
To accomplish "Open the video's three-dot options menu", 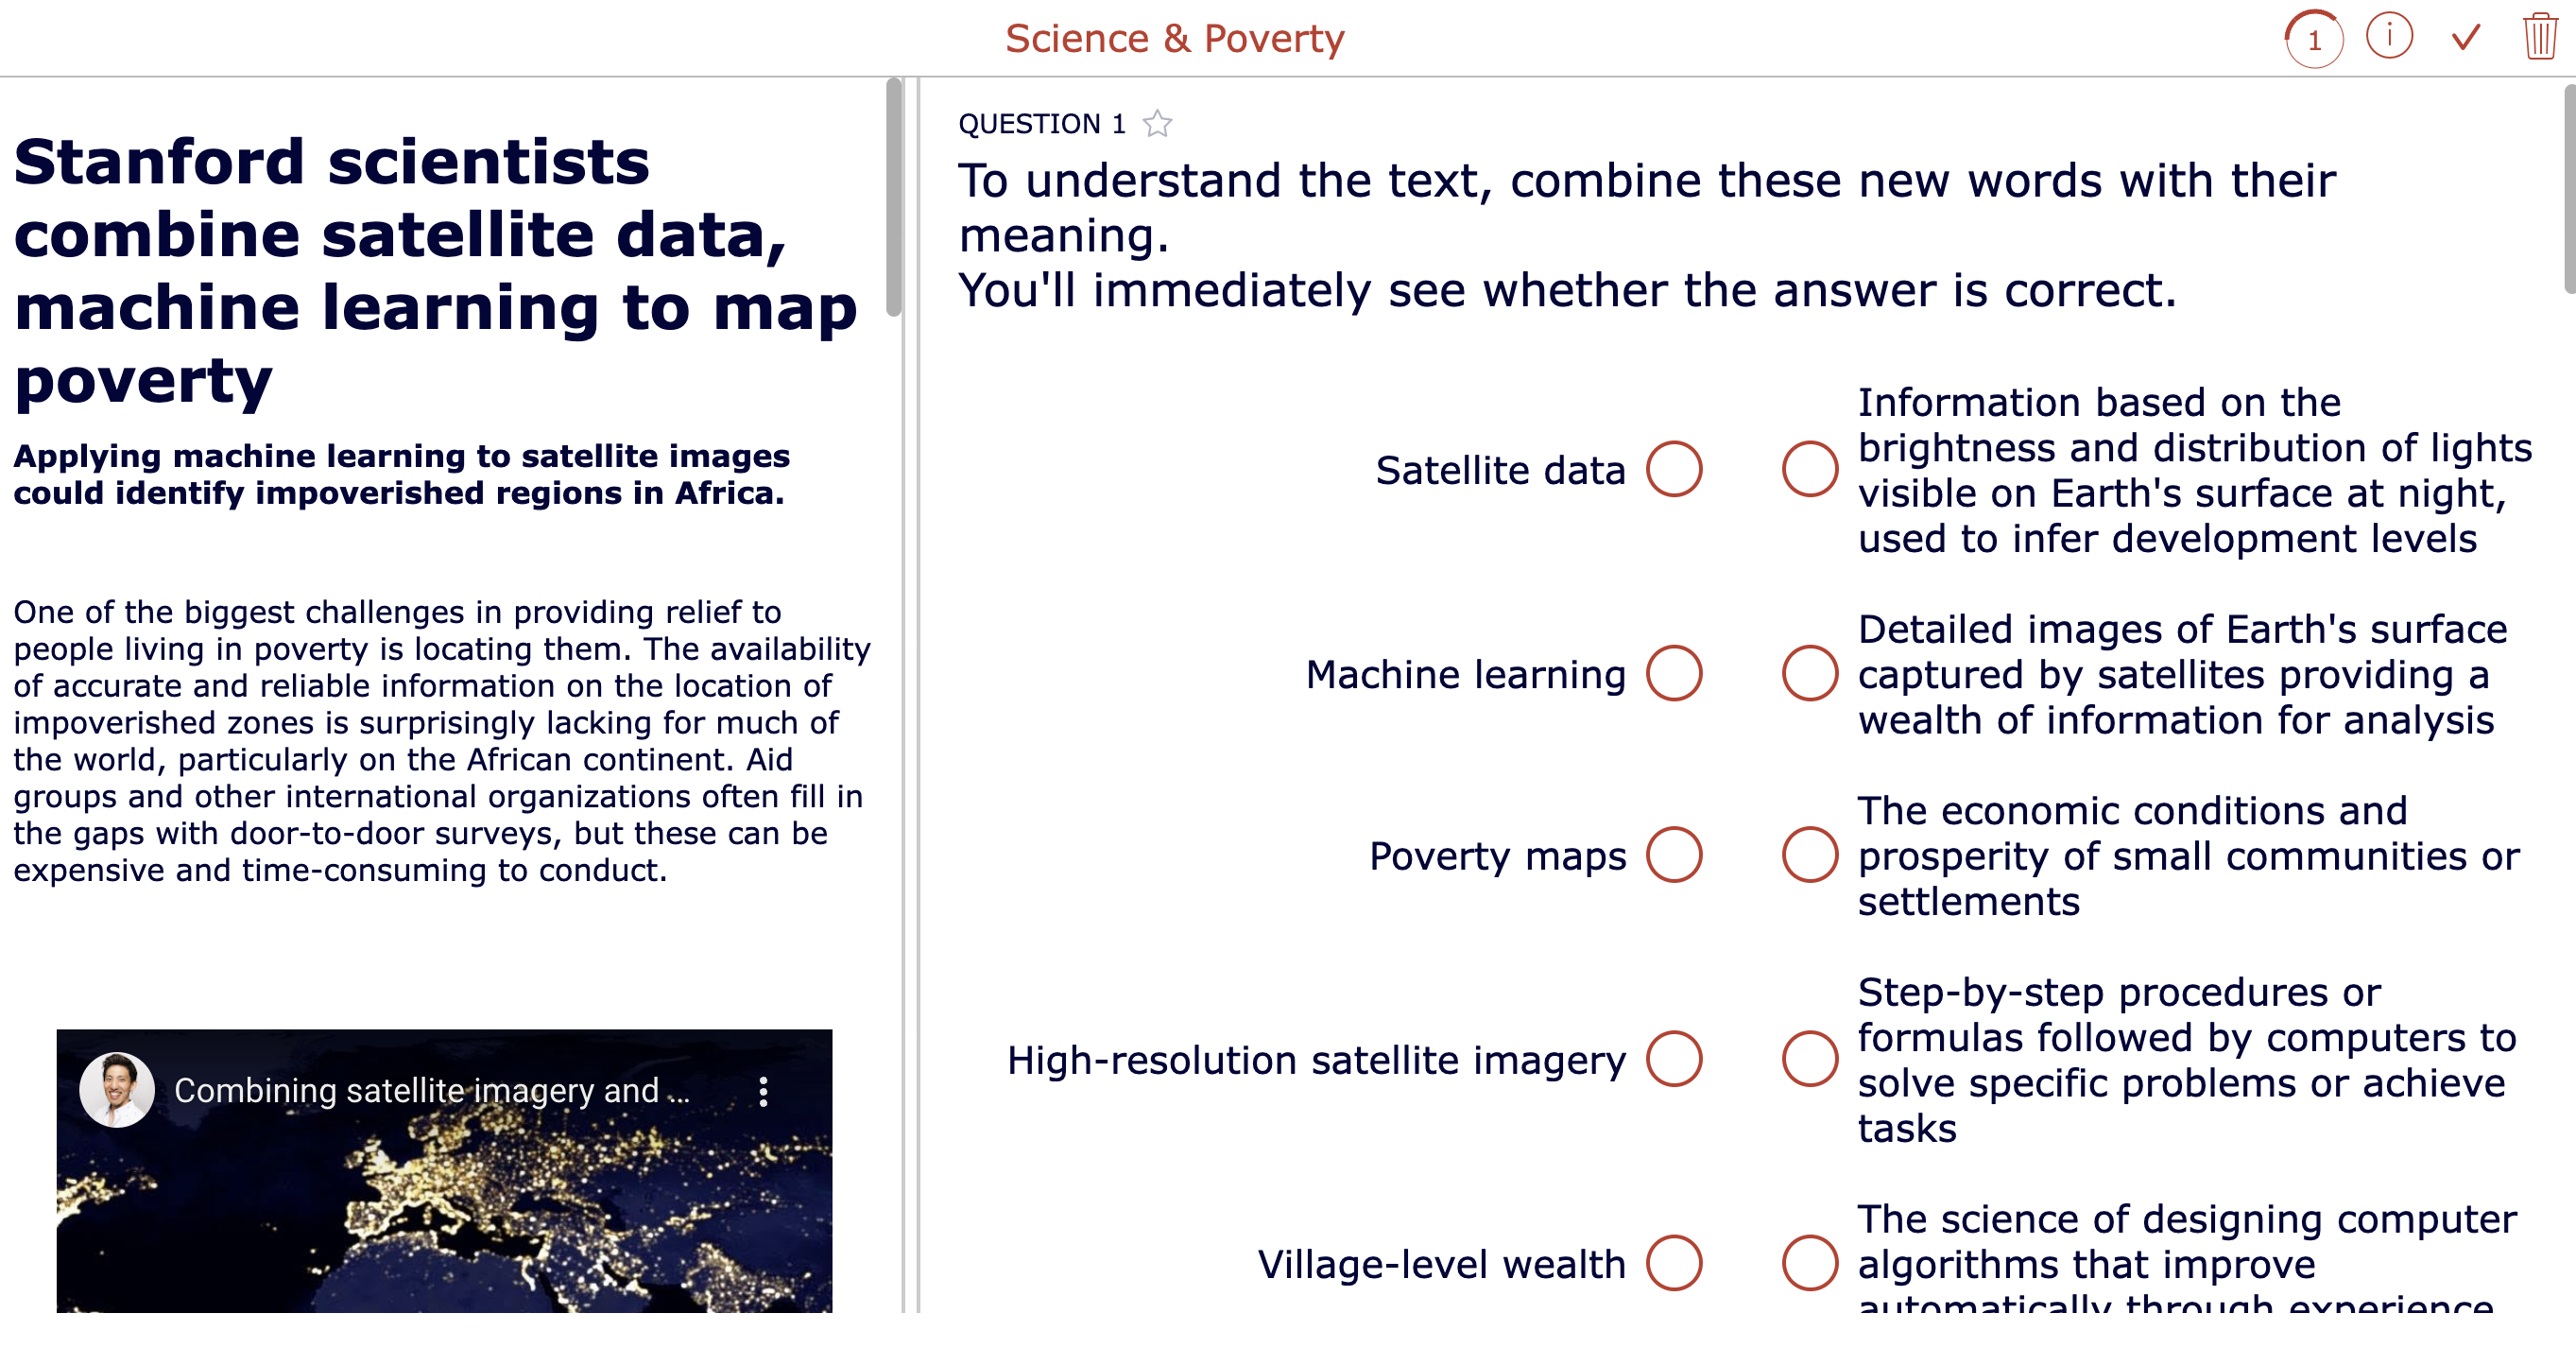I will [765, 1092].
